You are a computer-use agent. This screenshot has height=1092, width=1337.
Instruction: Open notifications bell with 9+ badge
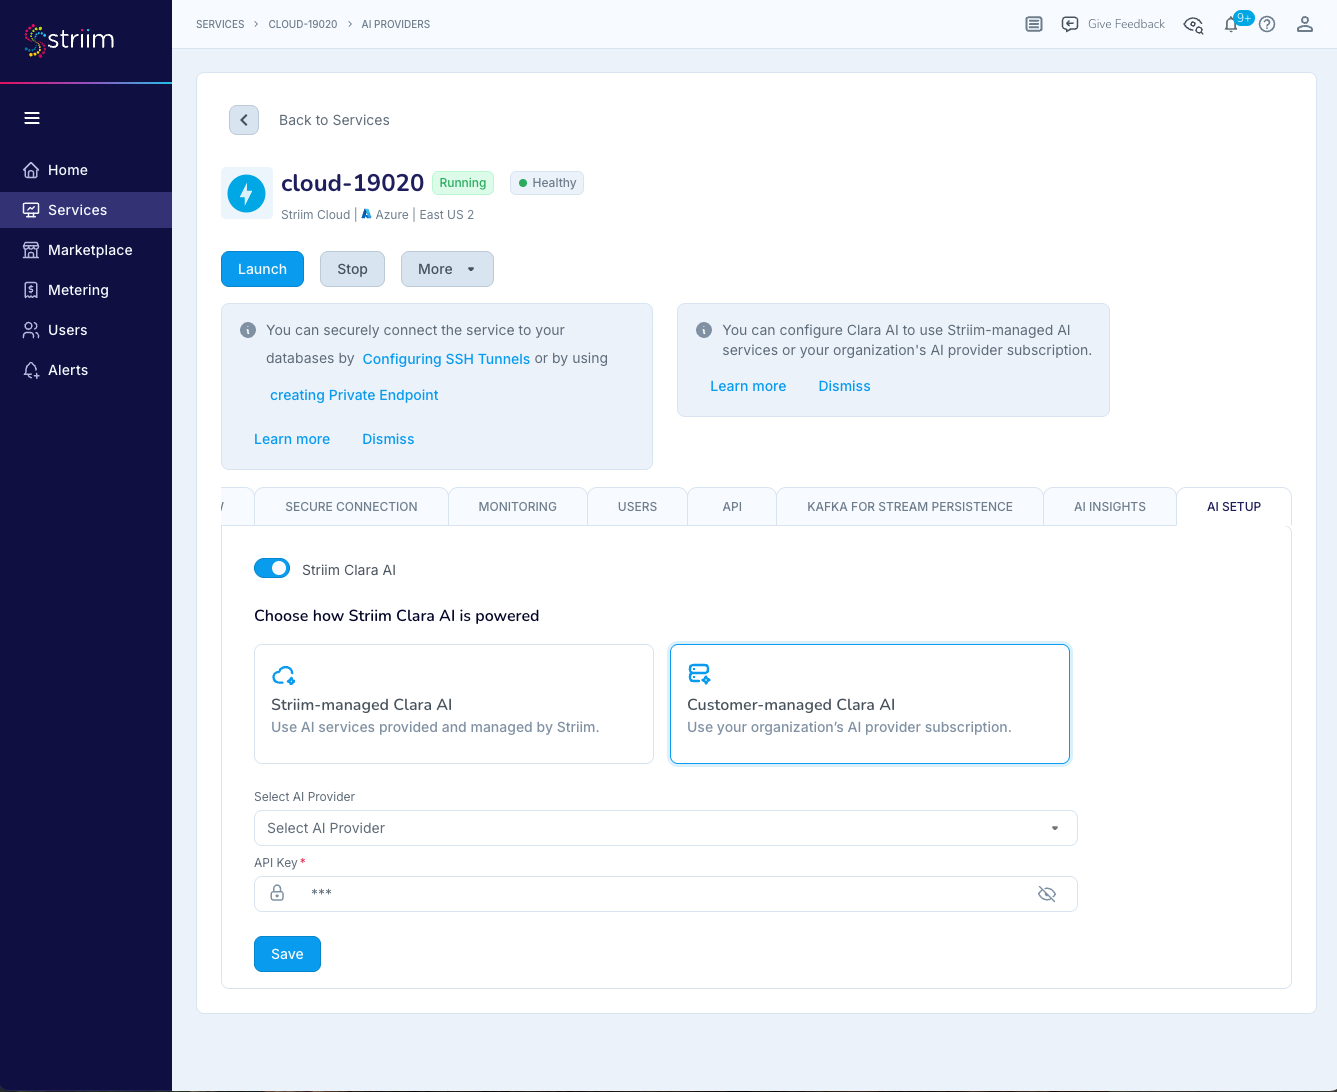[x=1232, y=24]
